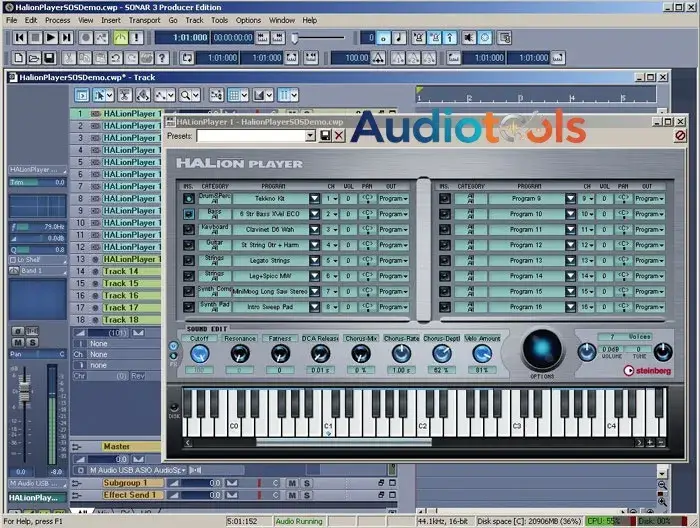
Task: Mute the Effect Send 1 bus
Action: click(292, 495)
